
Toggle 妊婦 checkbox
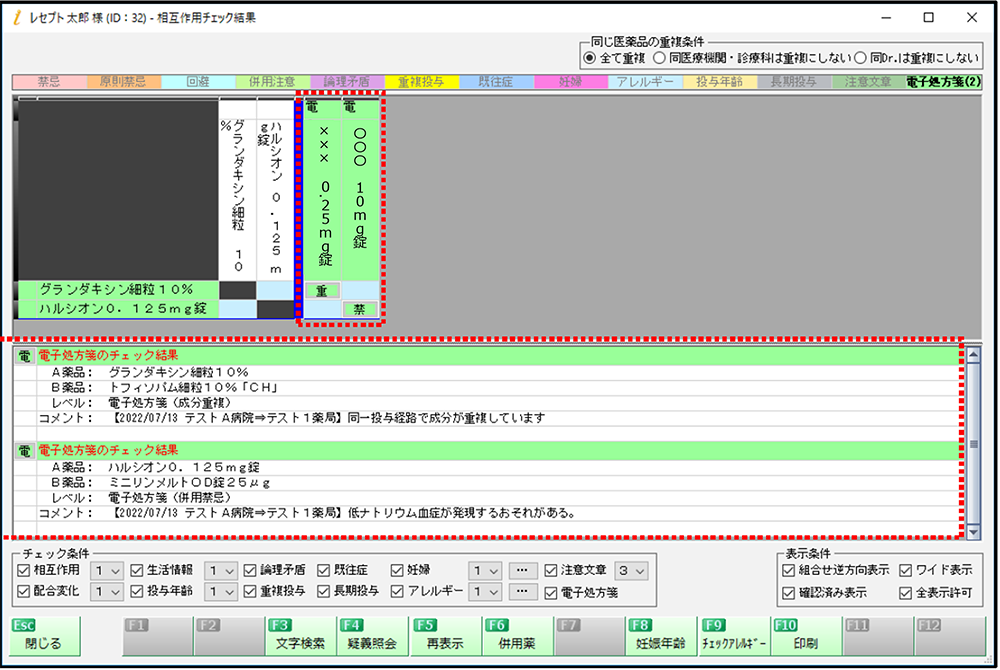click(397, 570)
